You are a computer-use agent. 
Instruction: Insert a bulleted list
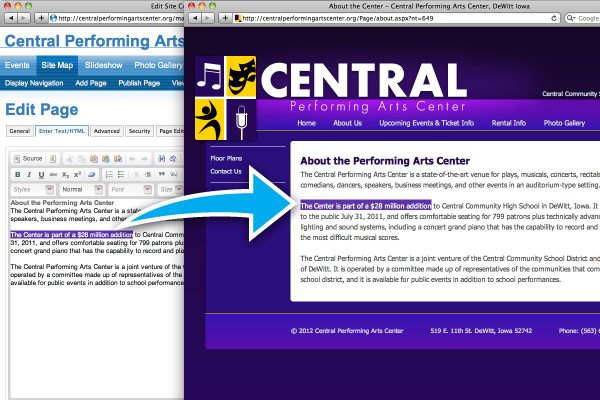(x=121, y=175)
